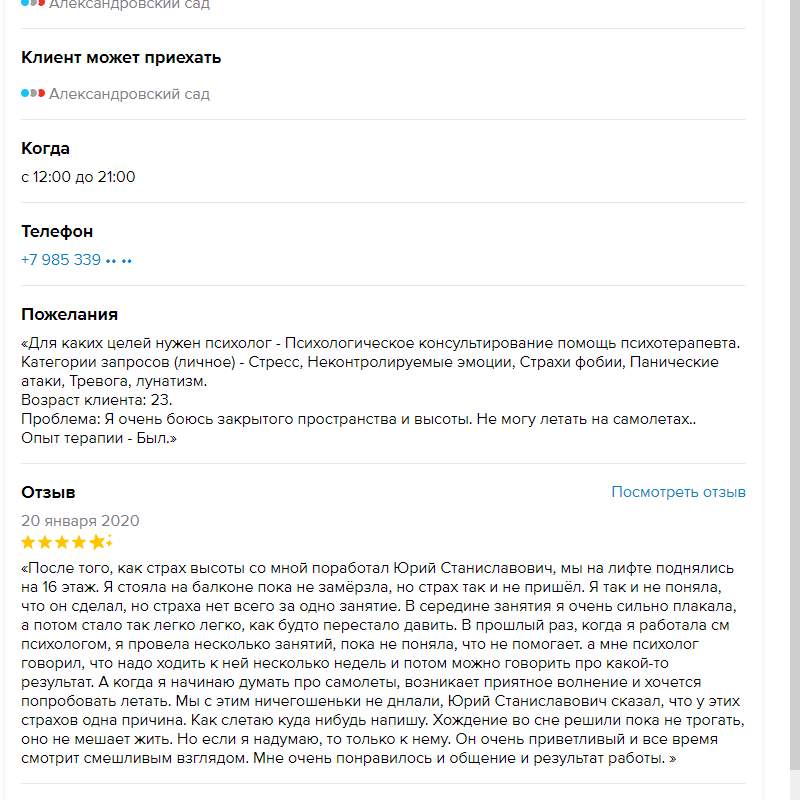
Task: Click the time range с 12:00 до 21:00
Action: [x=78, y=177]
